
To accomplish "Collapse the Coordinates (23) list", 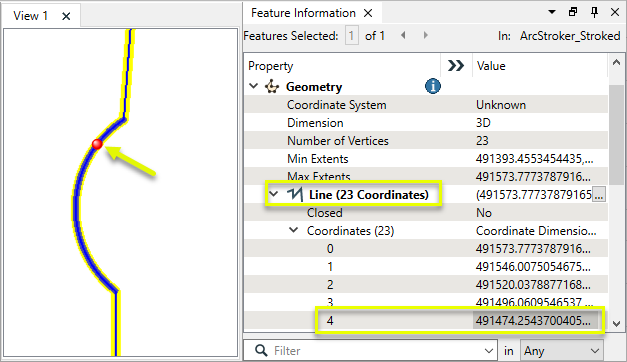I will click(294, 230).
